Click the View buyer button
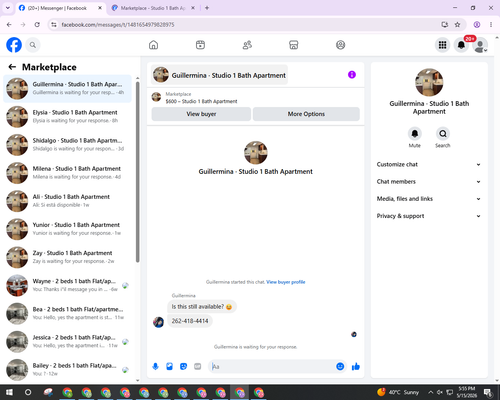 tap(201, 114)
